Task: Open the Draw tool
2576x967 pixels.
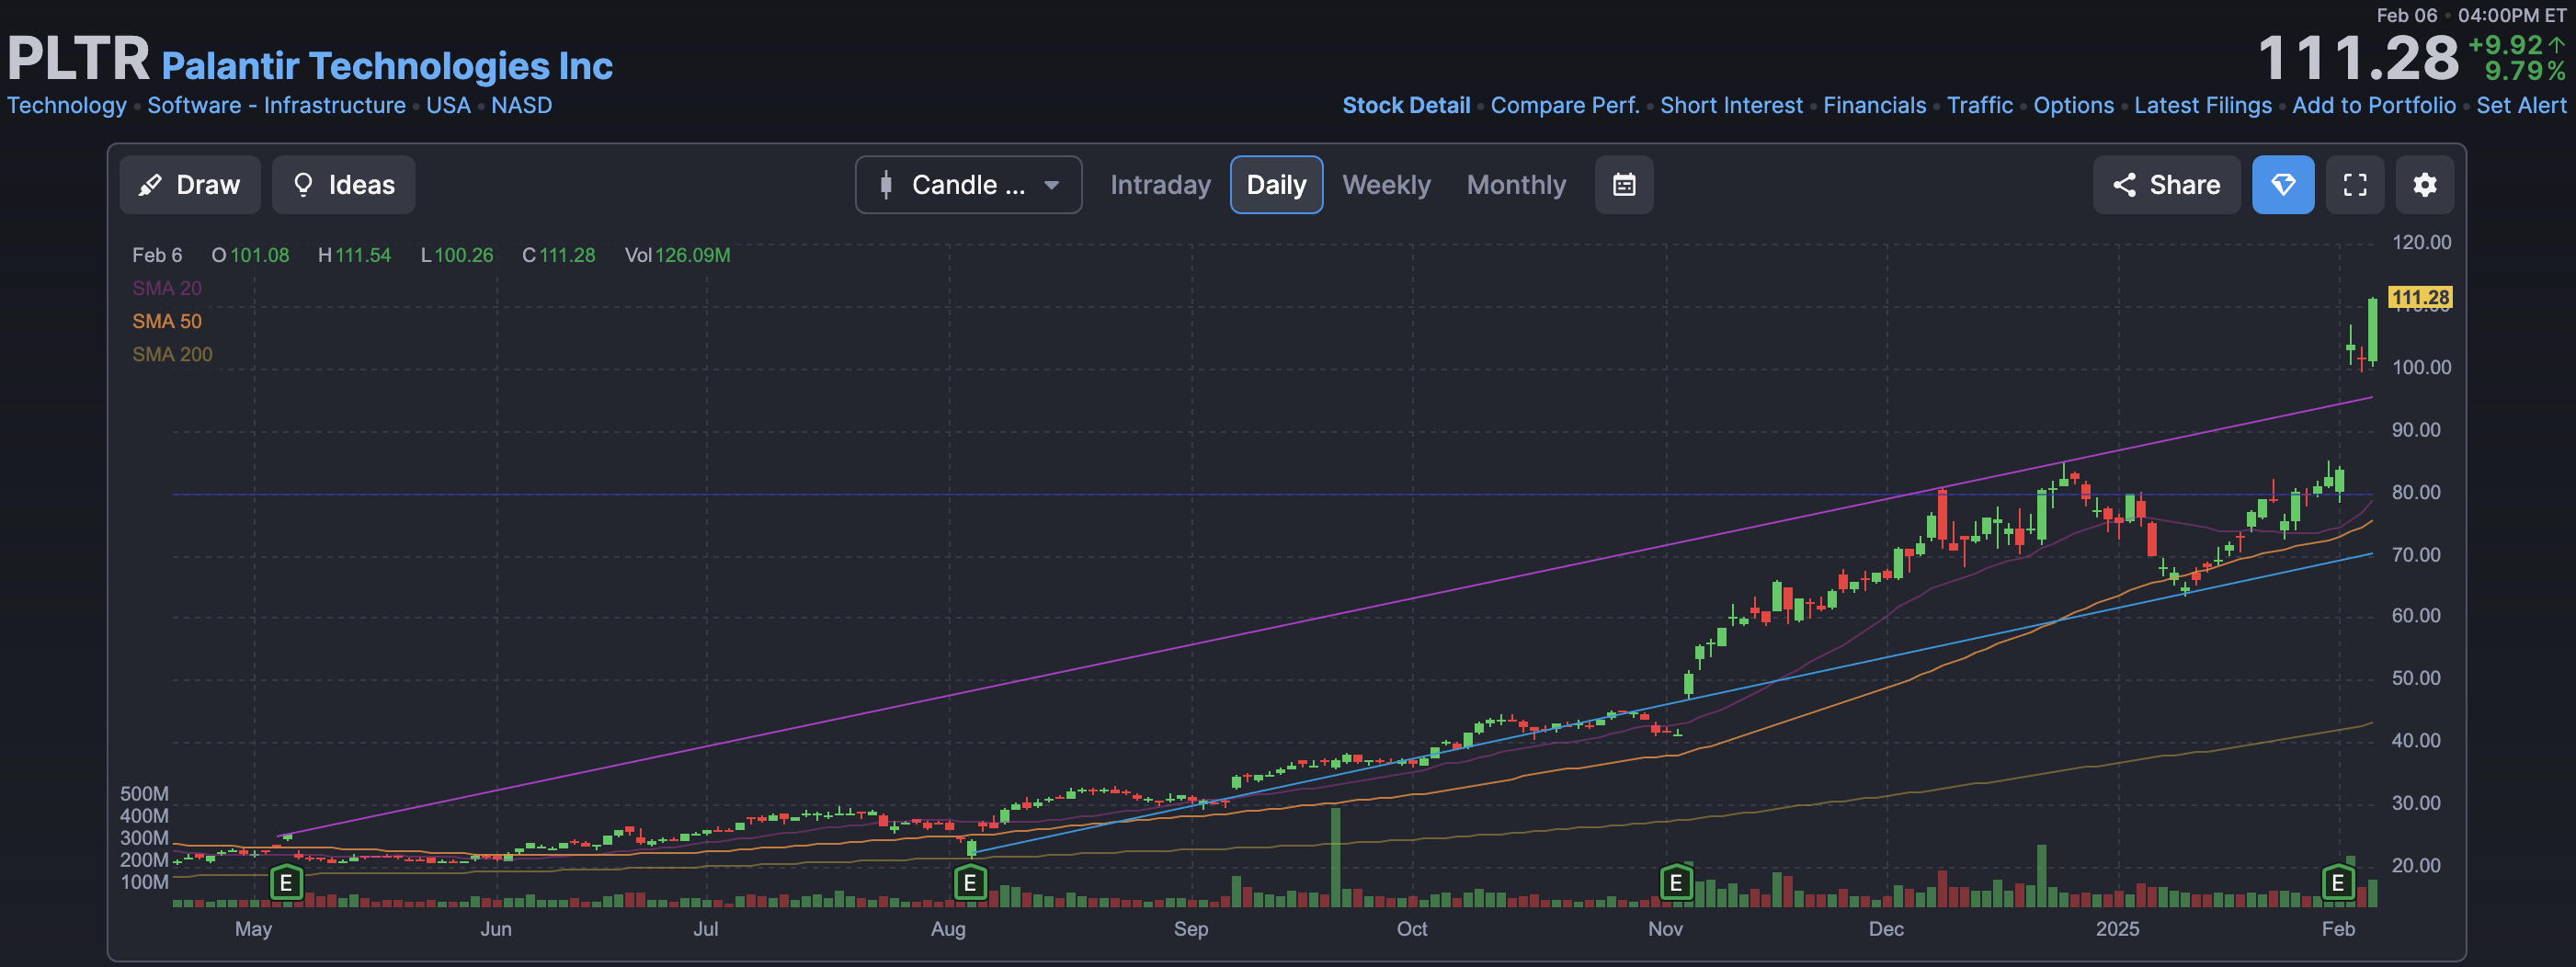Action: pos(190,185)
